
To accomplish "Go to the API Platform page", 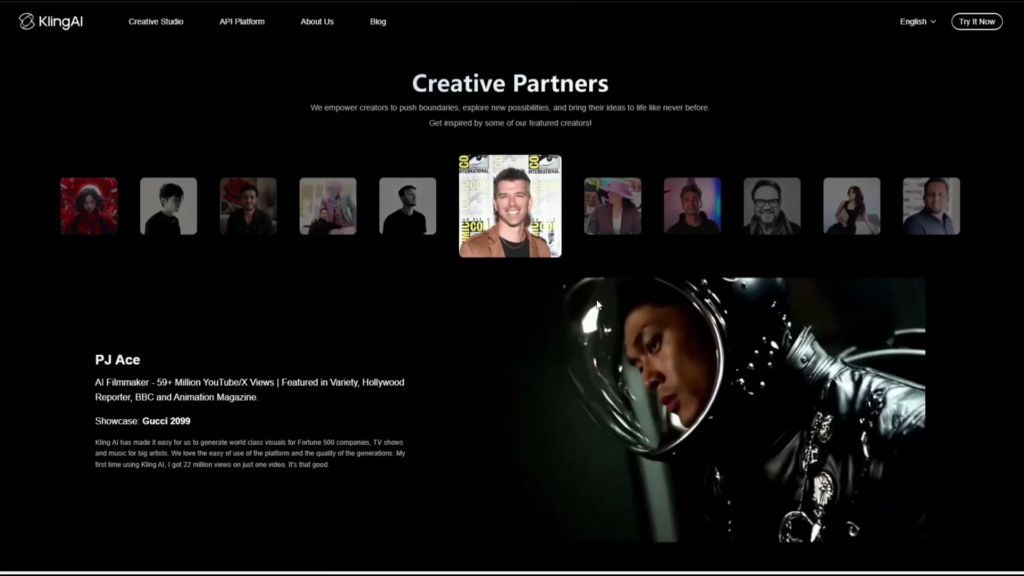I will point(242,22).
